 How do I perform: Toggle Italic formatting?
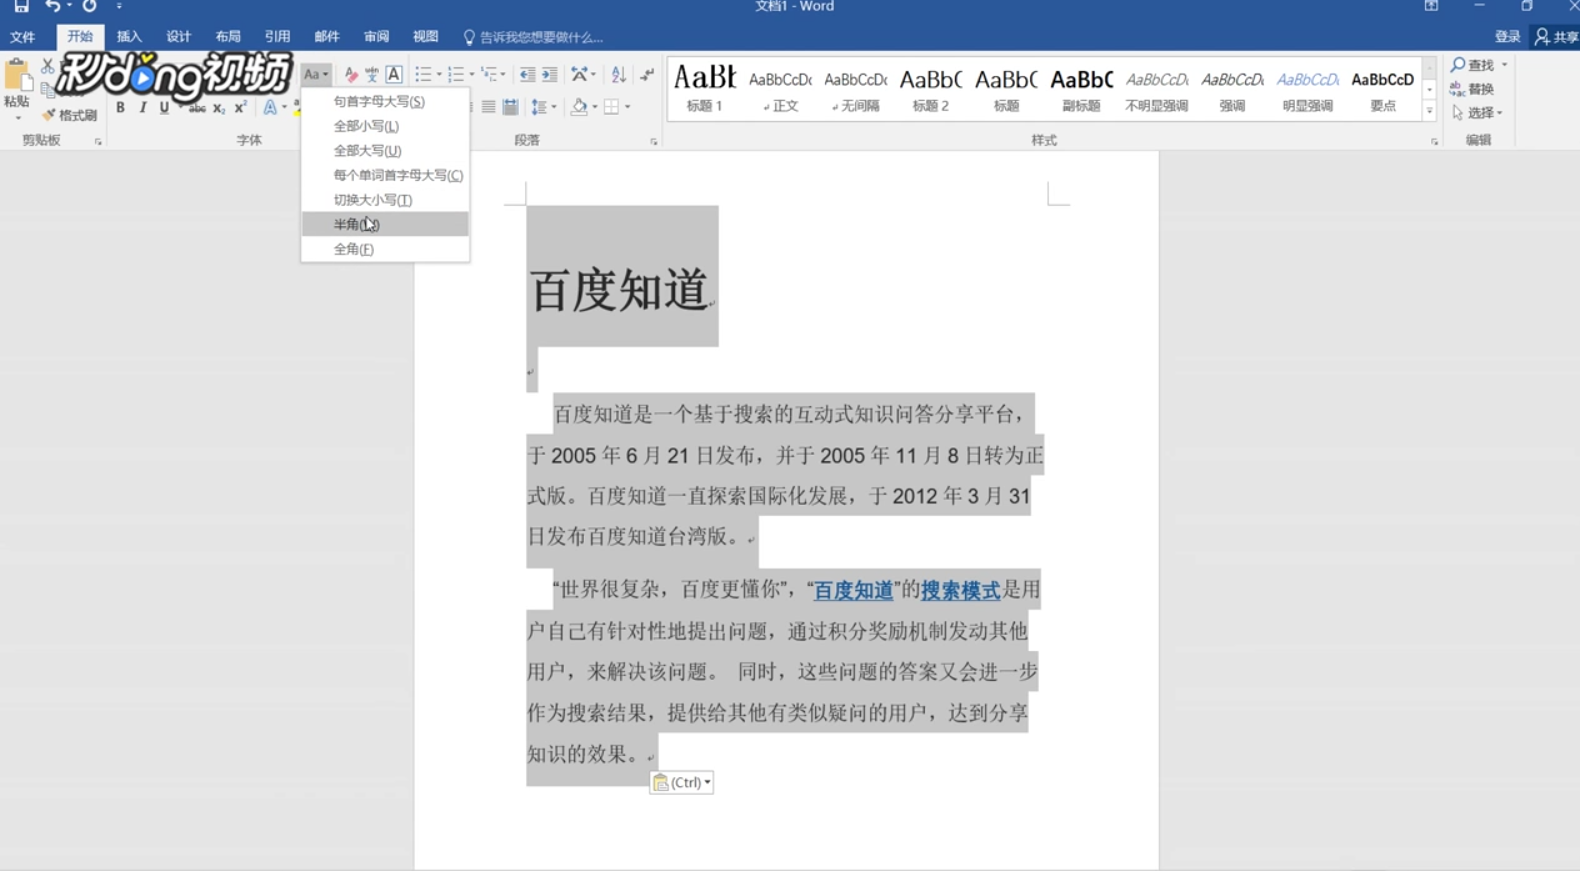click(142, 107)
